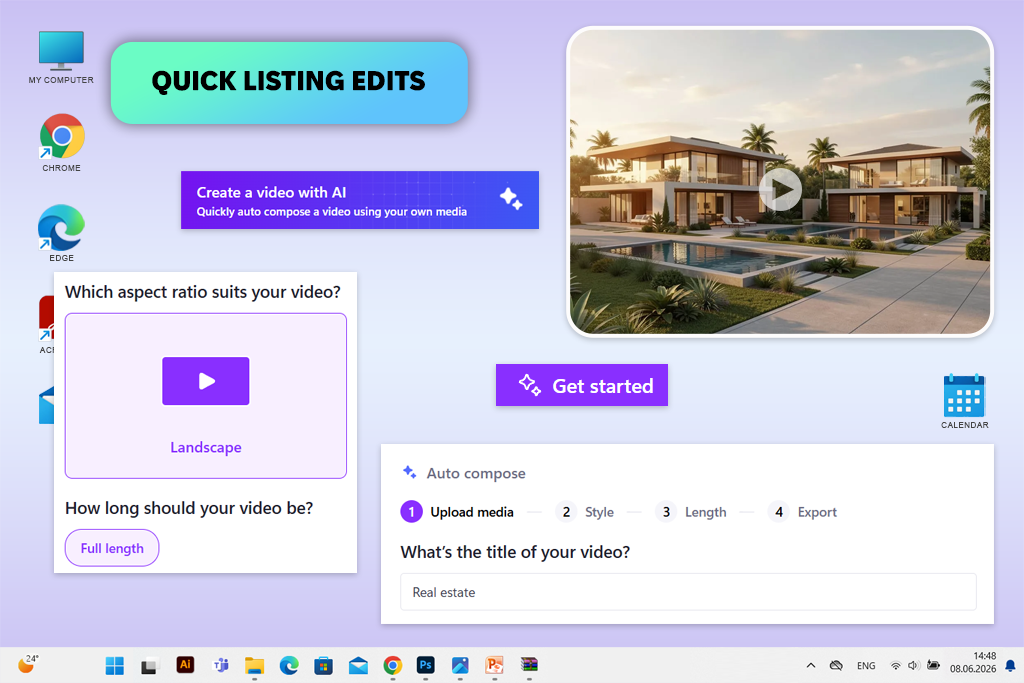Show hidden tray icons with the chevron
Screen dimensions: 1024x683
pos(810,665)
